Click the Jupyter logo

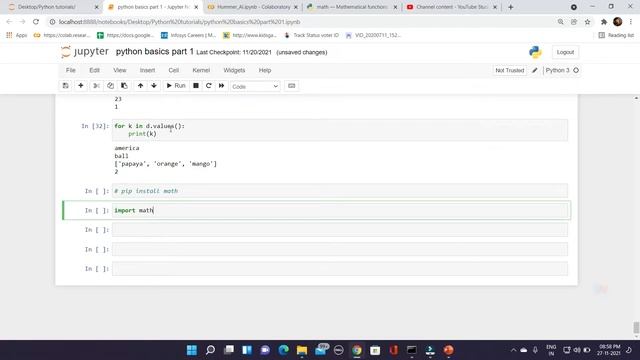85,52
